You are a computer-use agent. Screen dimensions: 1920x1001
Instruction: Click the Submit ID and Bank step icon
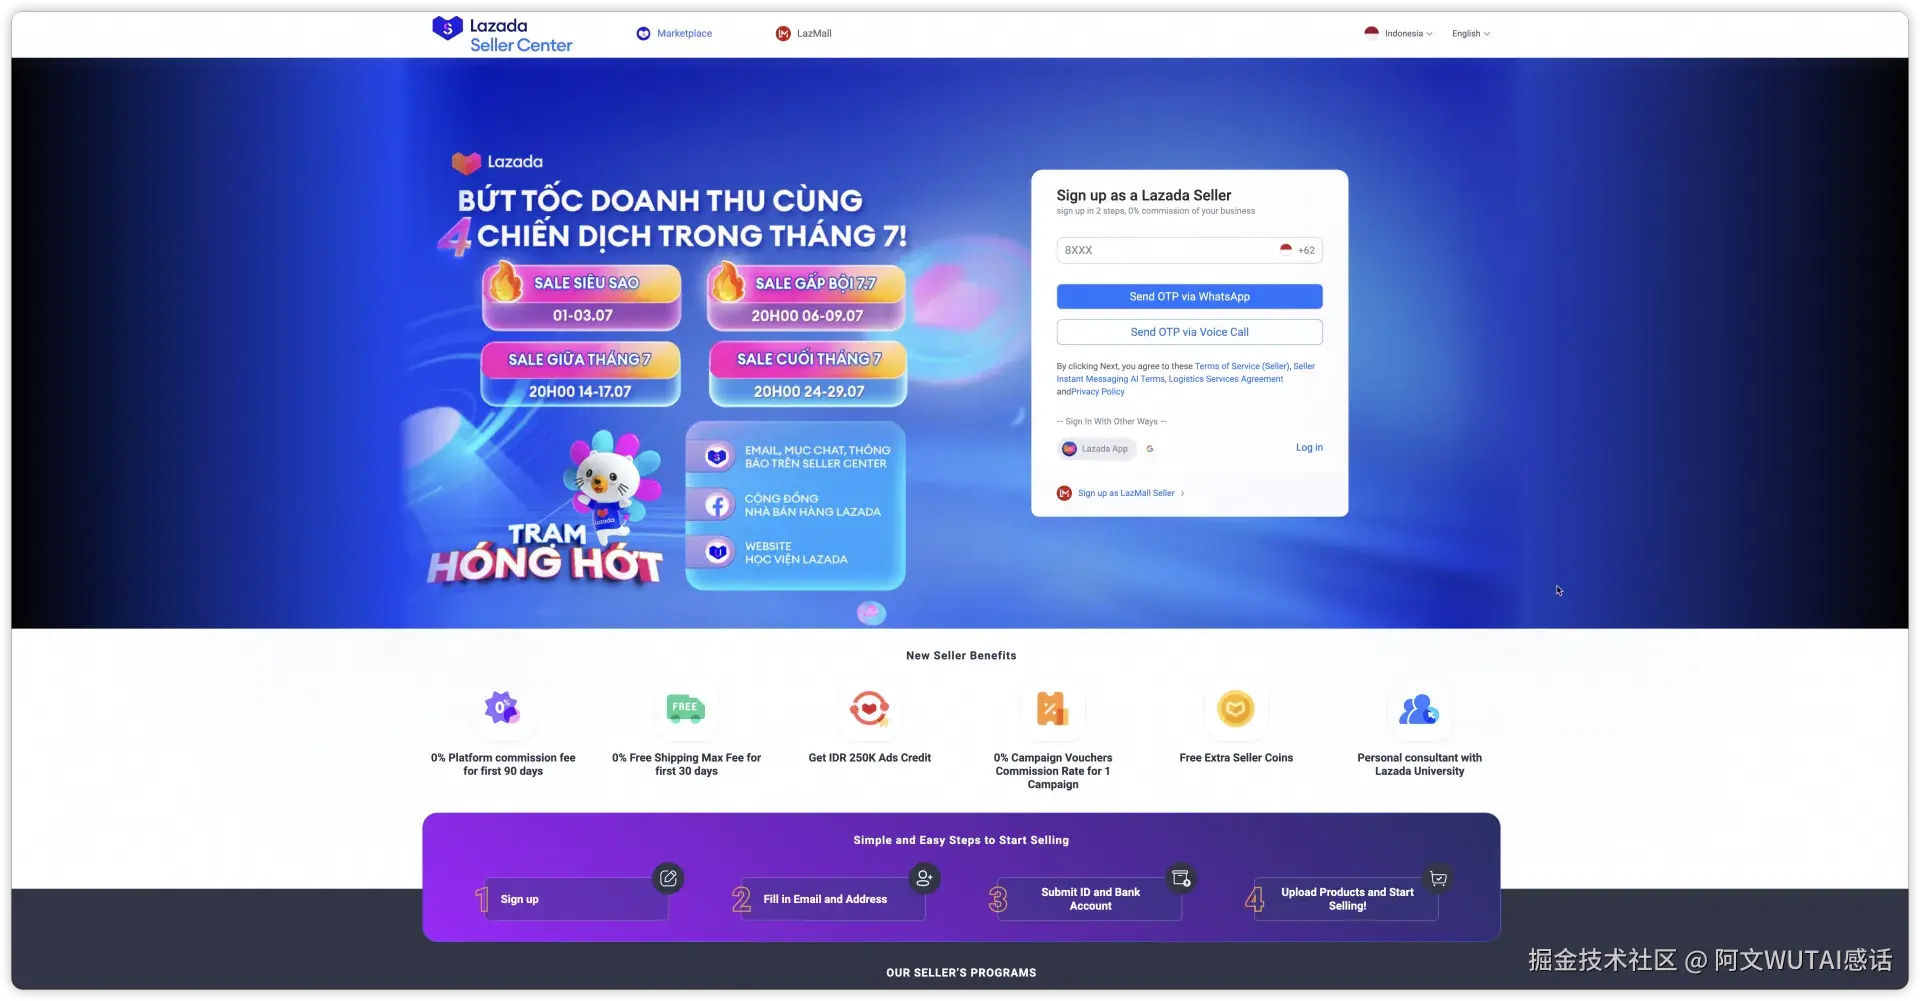tap(1181, 879)
